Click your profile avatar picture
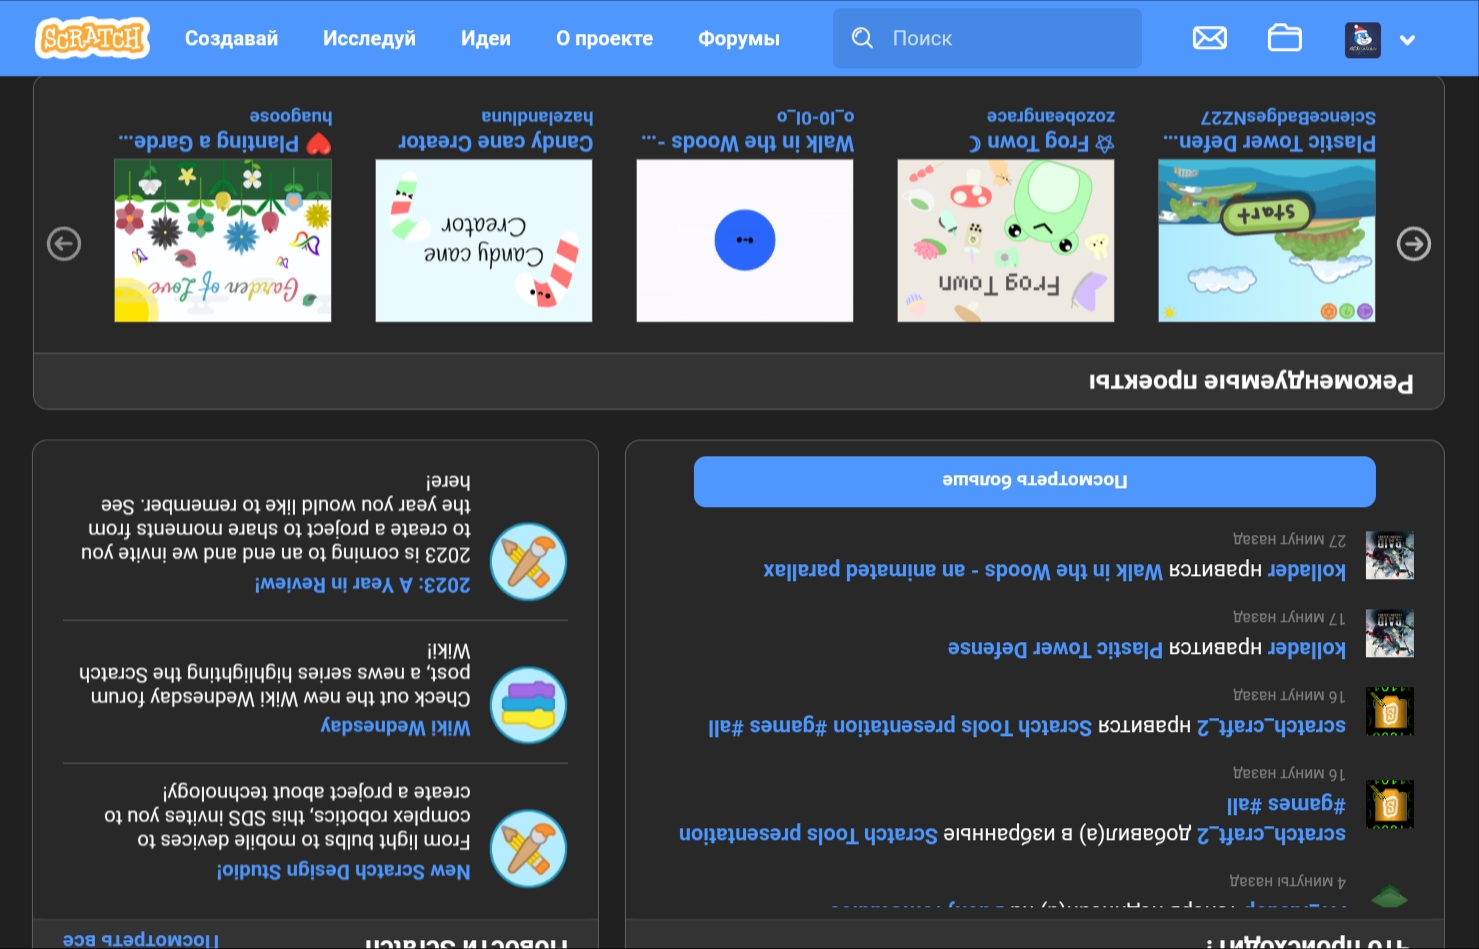The width and height of the screenshot is (1479, 949). [x=1362, y=39]
